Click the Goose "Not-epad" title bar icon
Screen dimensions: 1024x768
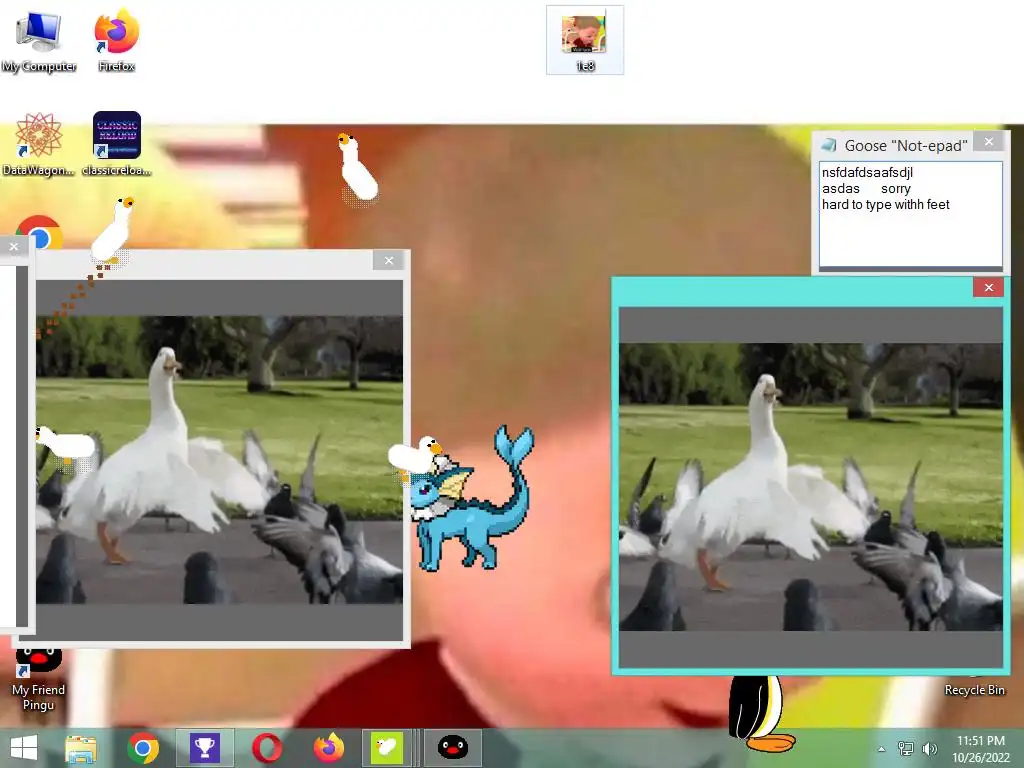pos(829,145)
